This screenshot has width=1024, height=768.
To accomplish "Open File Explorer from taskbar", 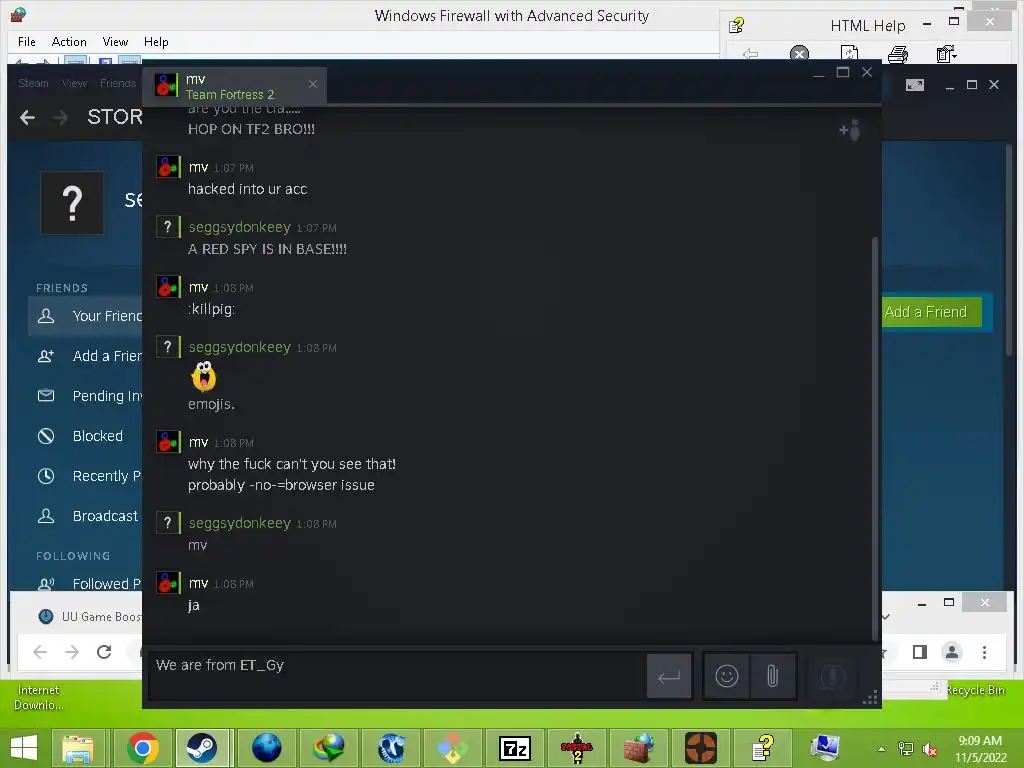I will tap(78, 748).
